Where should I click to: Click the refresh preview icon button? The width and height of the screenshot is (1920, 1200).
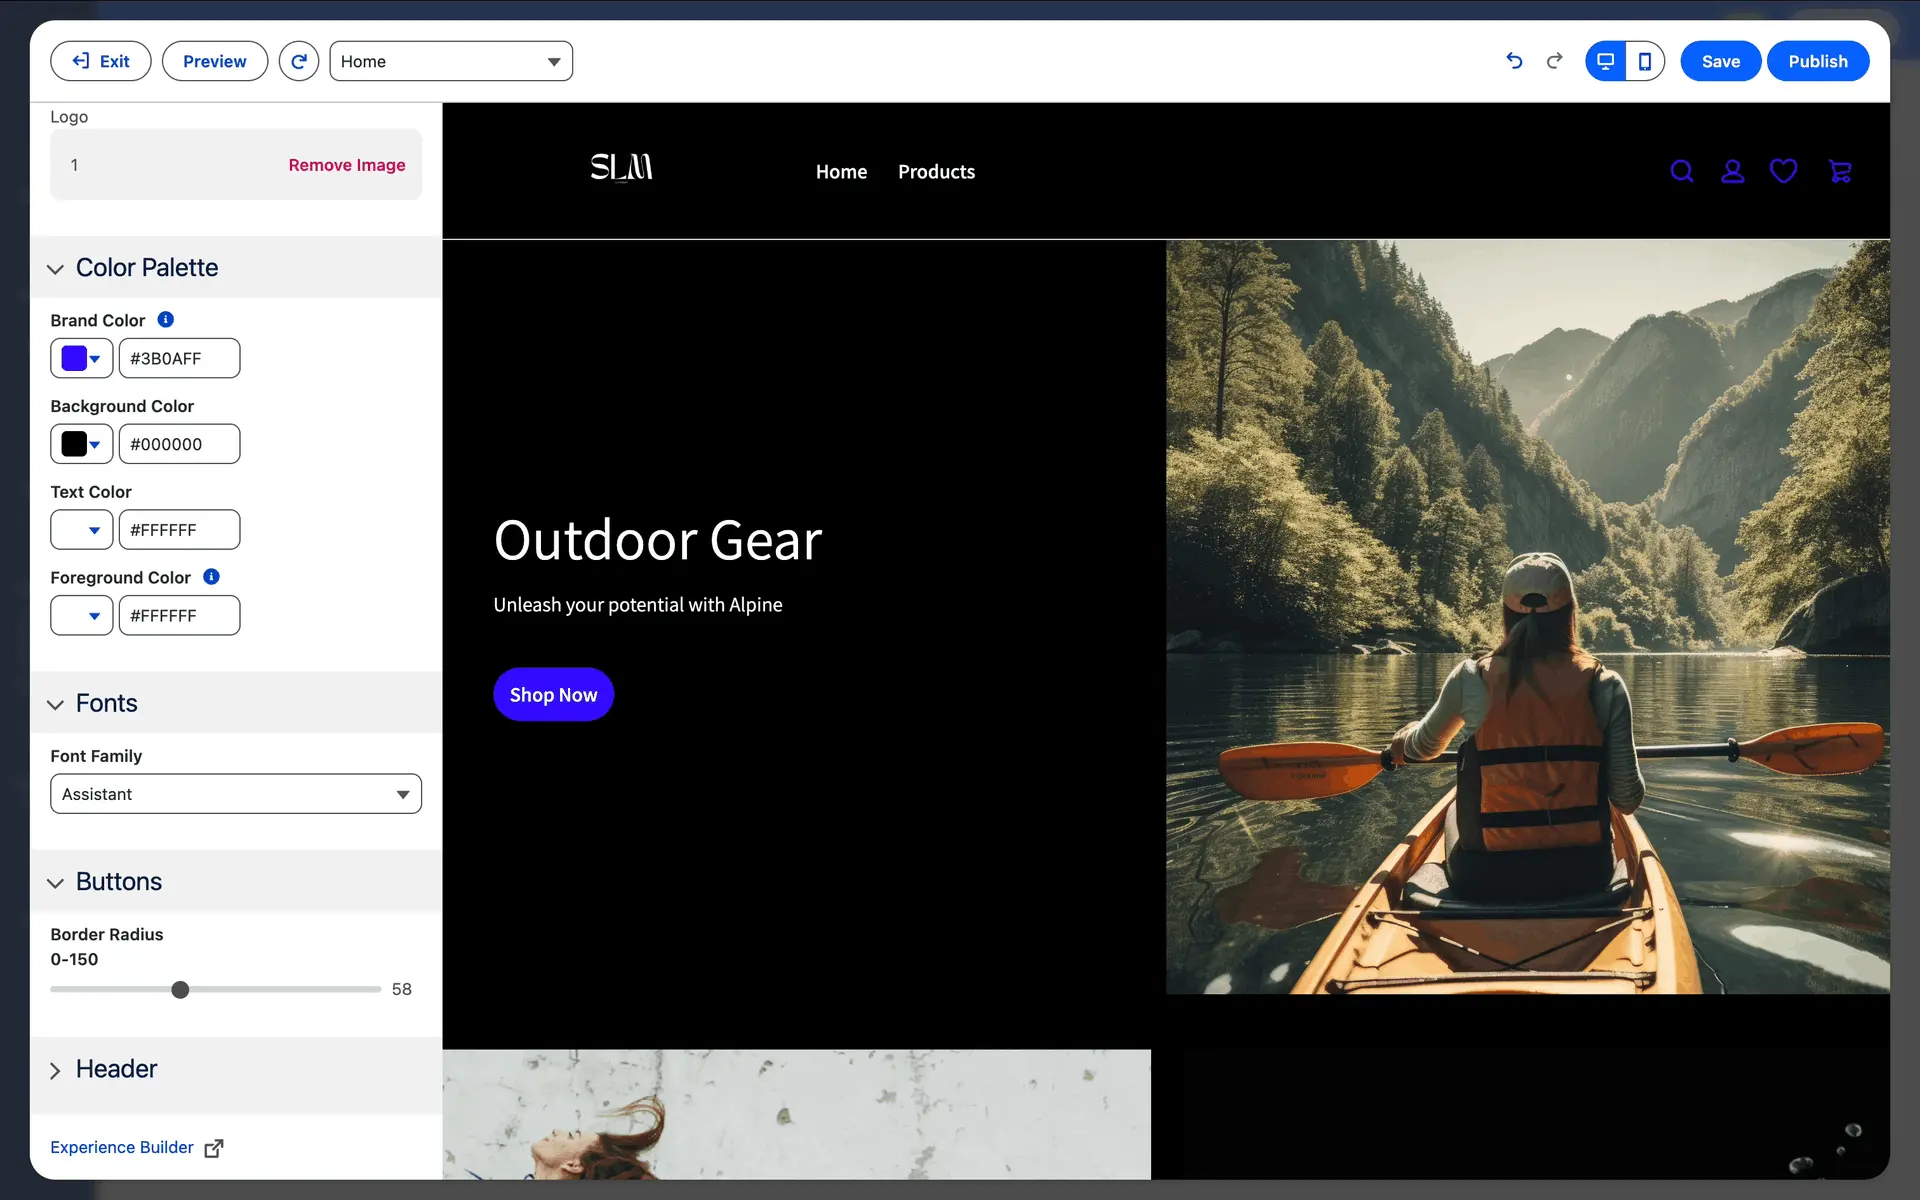pyautogui.click(x=298, y=61)
